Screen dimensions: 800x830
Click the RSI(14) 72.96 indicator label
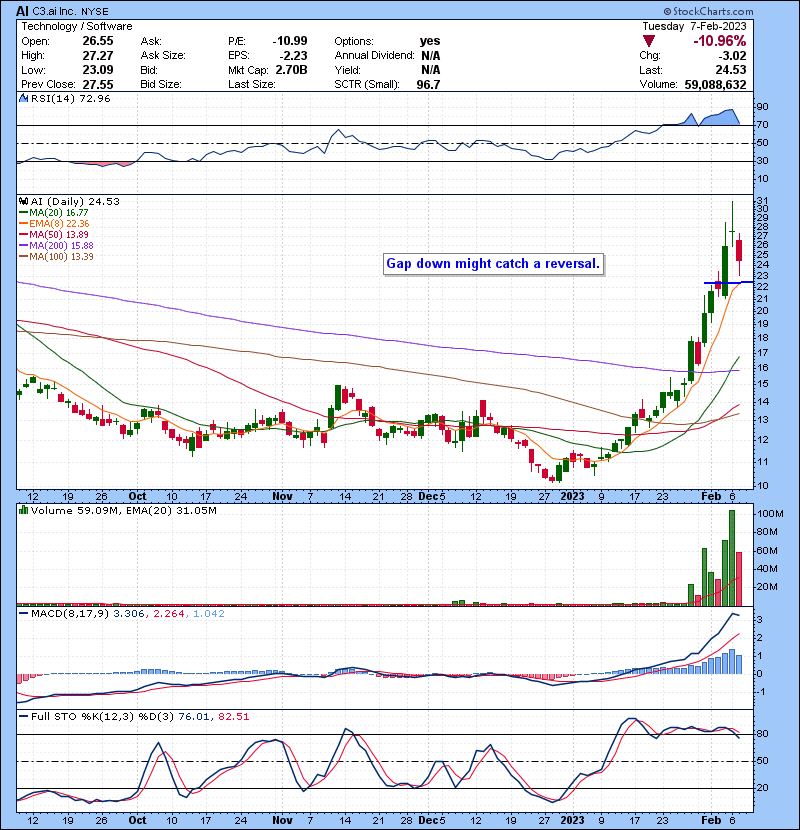pos(70,98)
